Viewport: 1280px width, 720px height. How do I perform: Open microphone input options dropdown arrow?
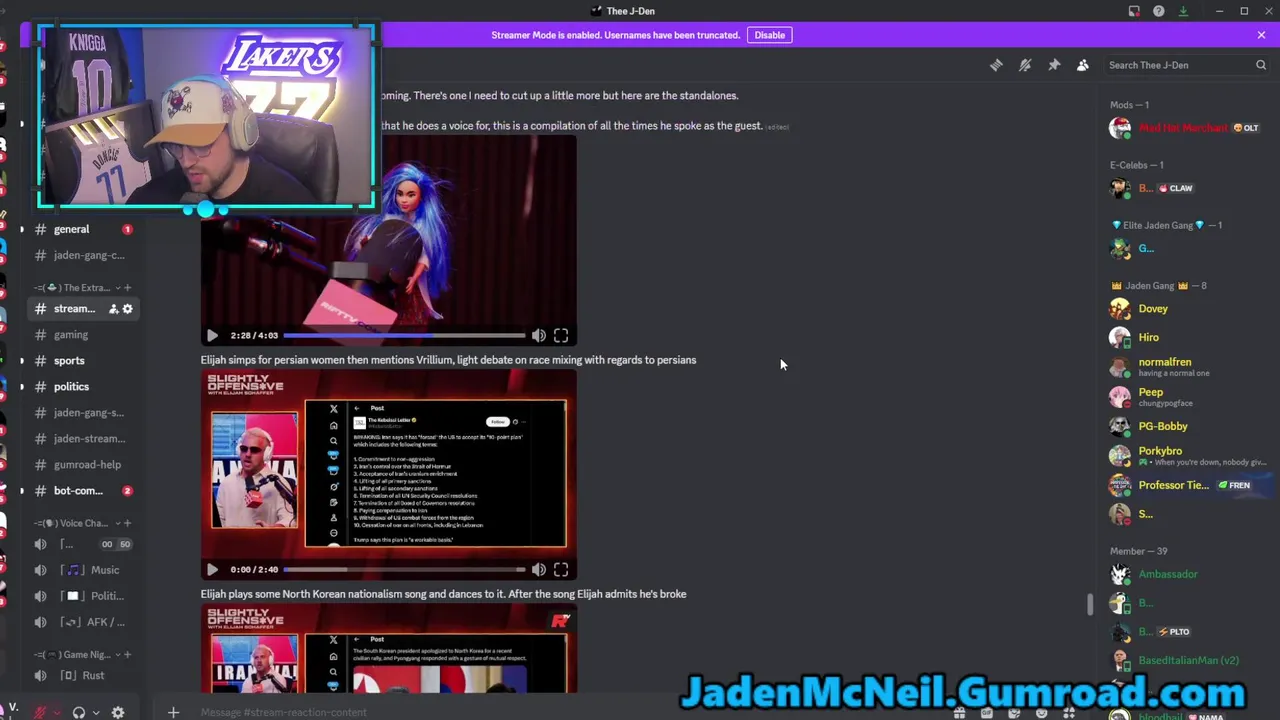(x=57, y=713)
